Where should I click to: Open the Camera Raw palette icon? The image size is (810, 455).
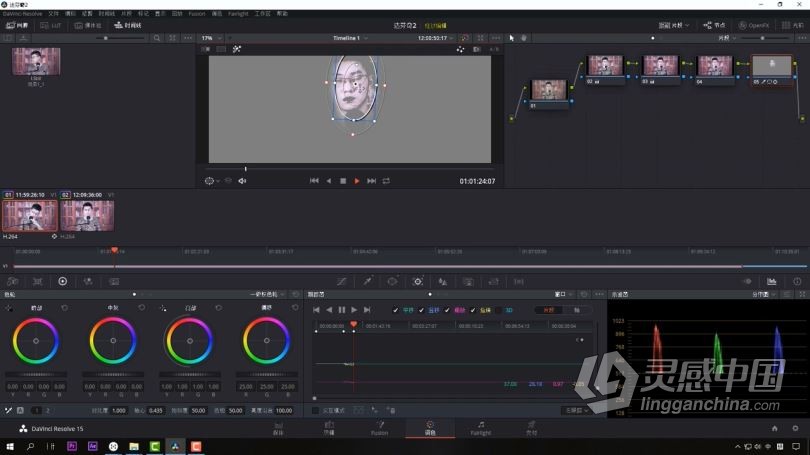pos(12,281)
